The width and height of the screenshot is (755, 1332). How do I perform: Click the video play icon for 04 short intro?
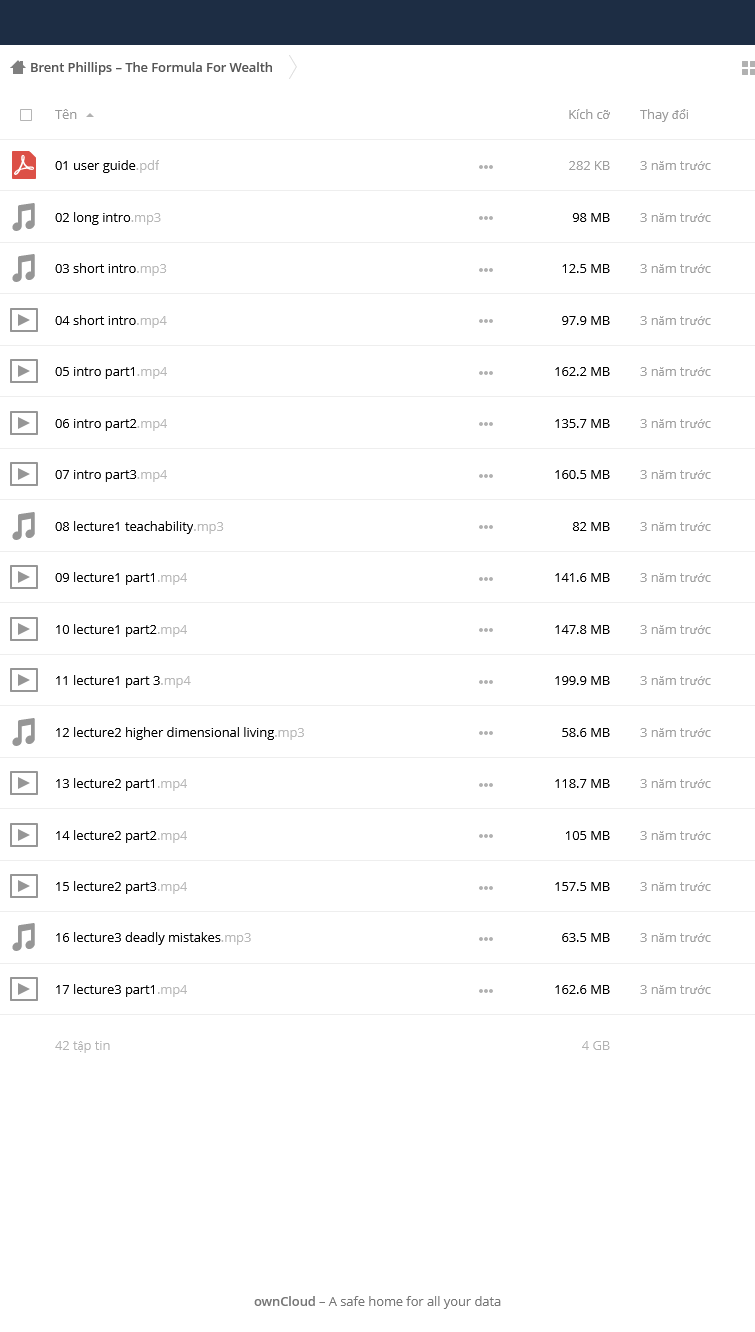click(x=24, y=320)
